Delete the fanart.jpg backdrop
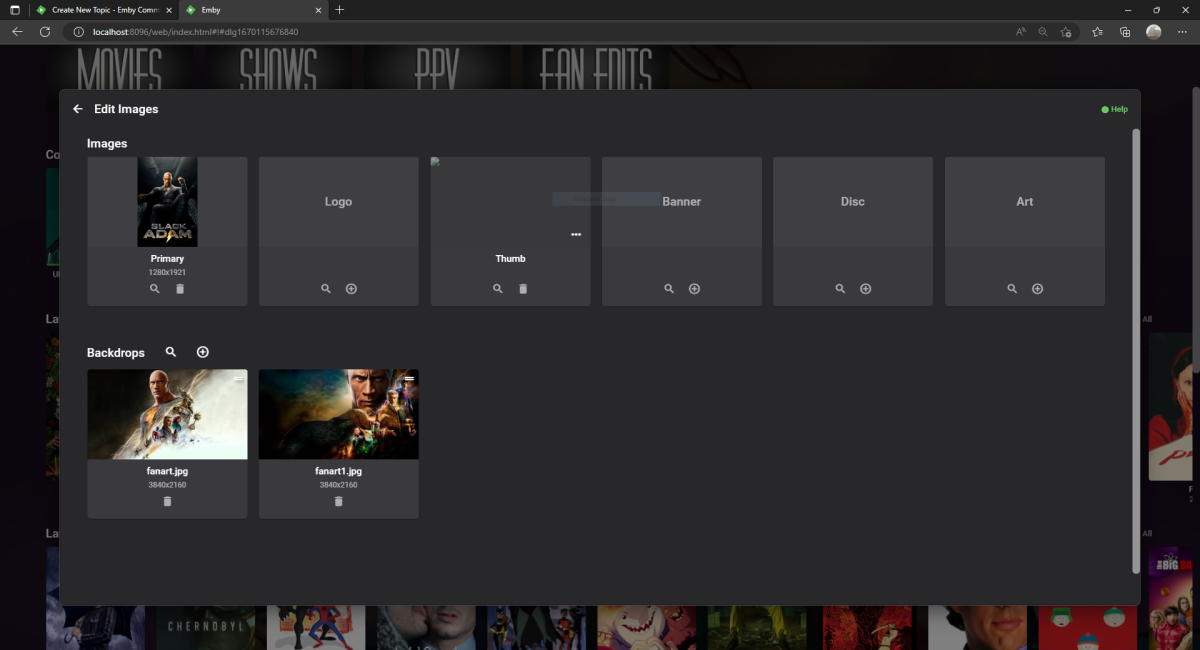This screenshot has width=1200, height=650. pos(167,501)
